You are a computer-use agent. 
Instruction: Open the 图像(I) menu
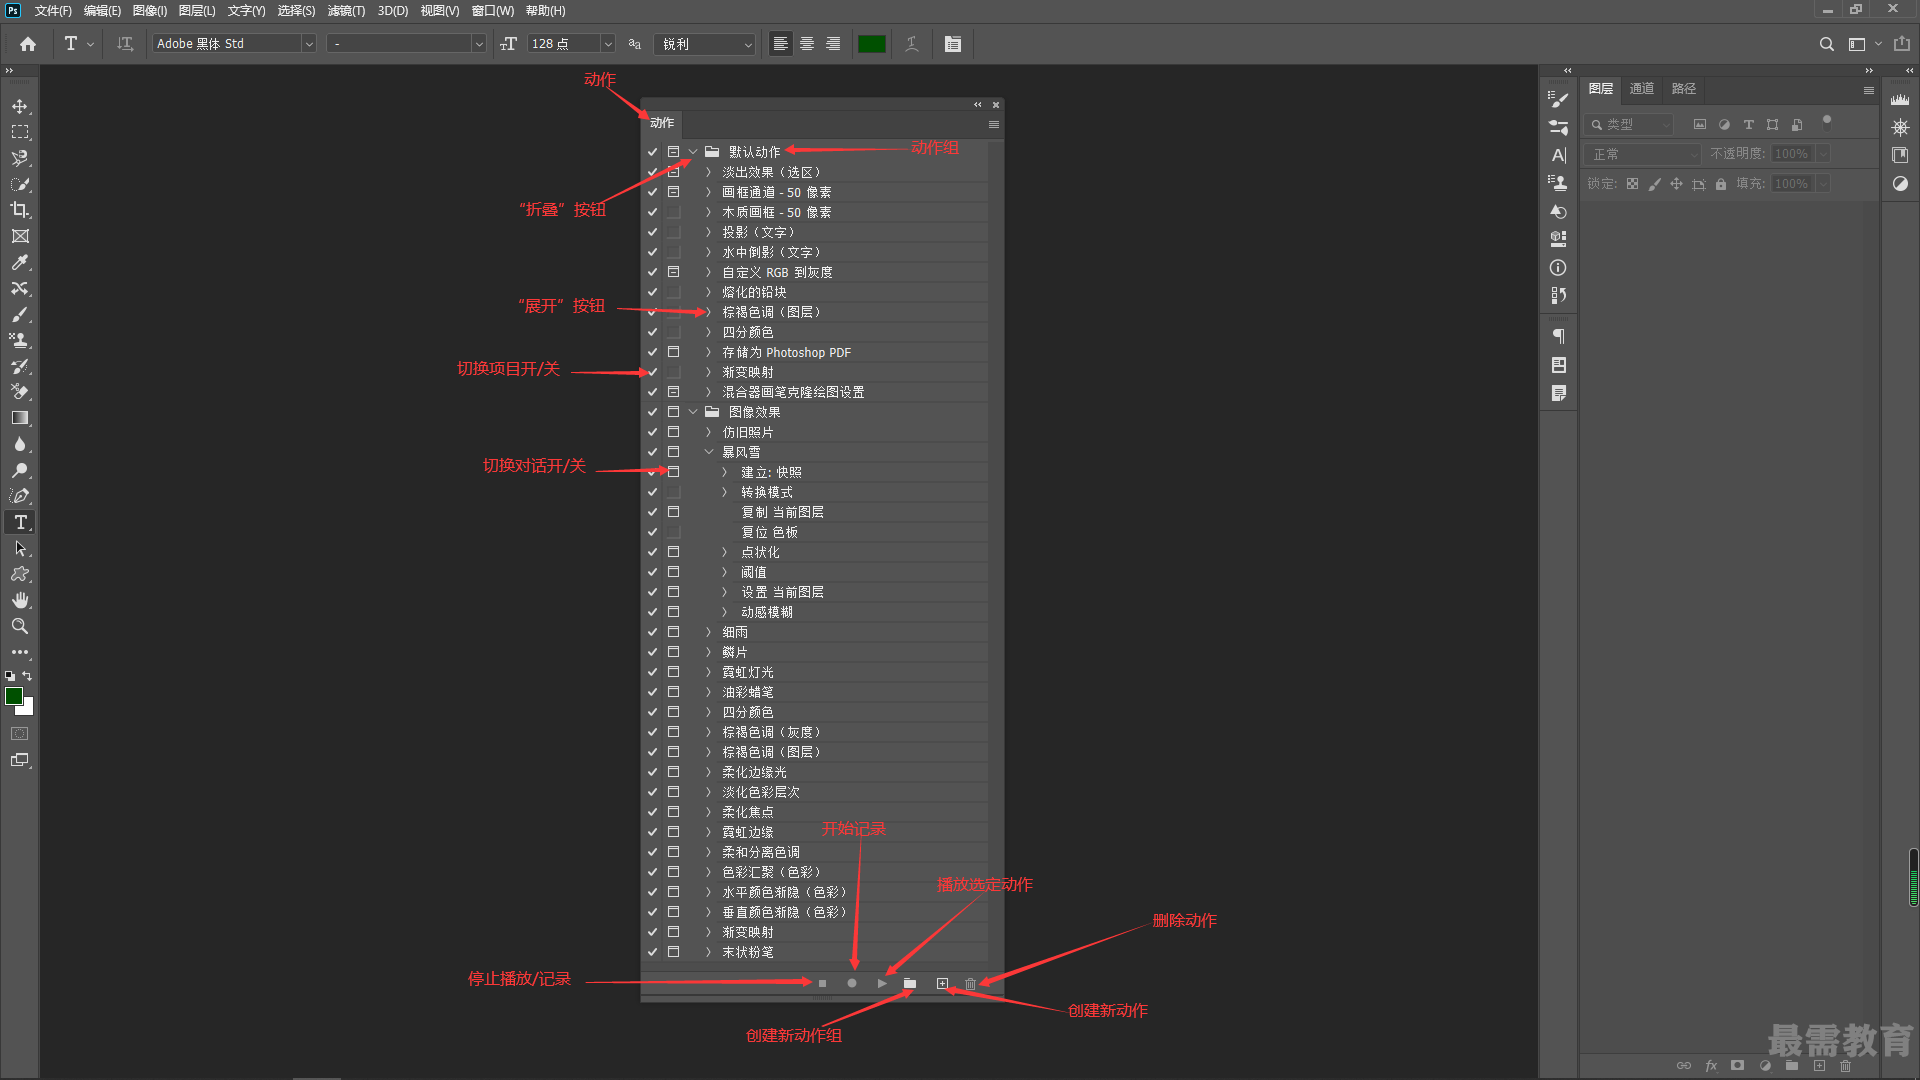pos(150,11)
